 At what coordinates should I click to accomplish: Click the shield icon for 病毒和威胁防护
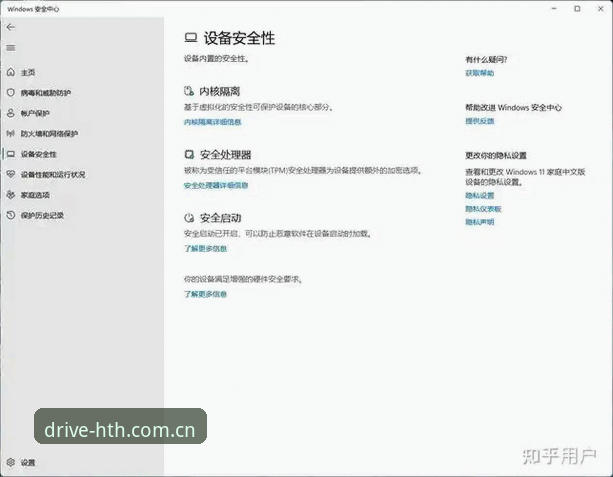coord(11,93)
